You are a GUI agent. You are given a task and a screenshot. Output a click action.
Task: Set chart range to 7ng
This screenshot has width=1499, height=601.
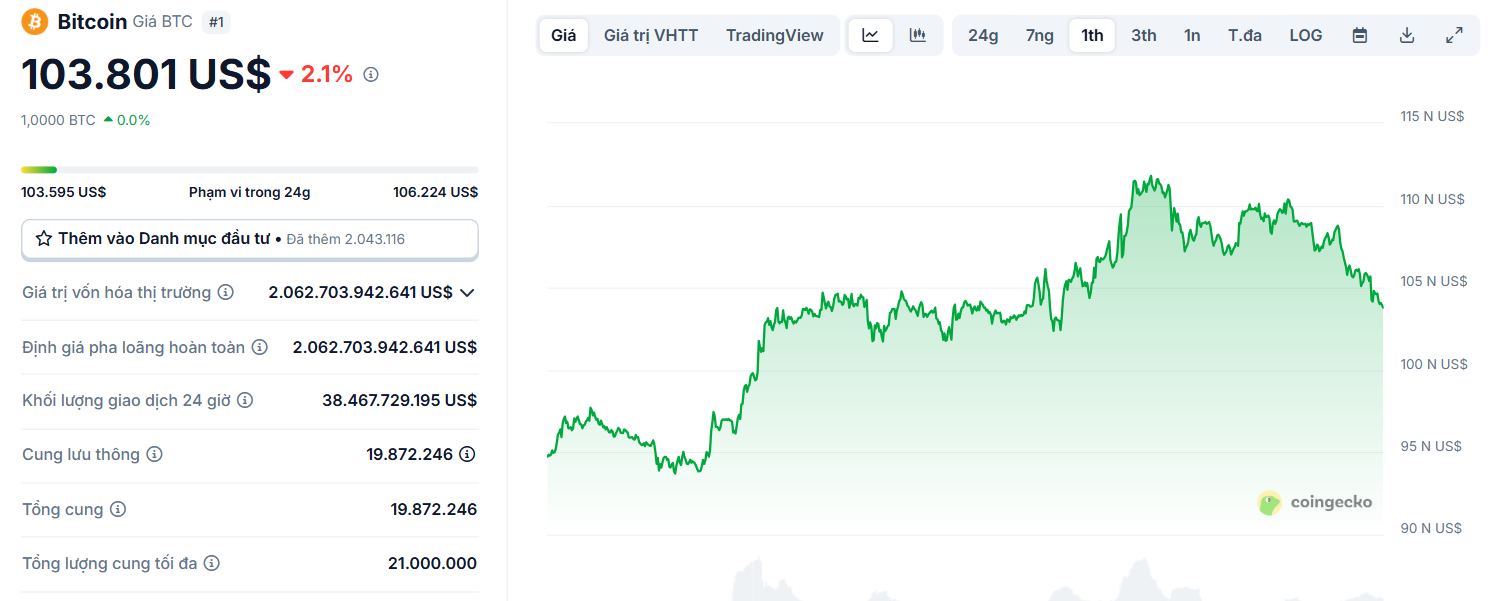click(x=1040, y=36)
